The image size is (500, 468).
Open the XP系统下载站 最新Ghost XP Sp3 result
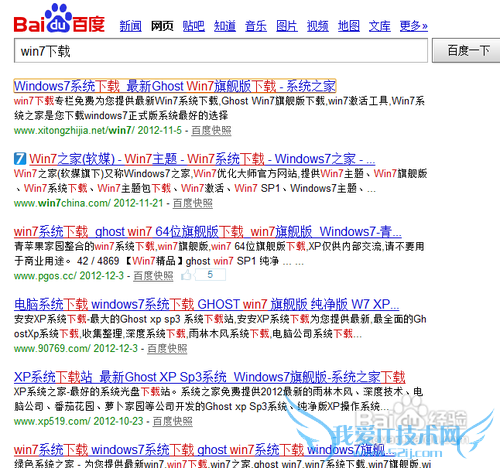[209, 377]
